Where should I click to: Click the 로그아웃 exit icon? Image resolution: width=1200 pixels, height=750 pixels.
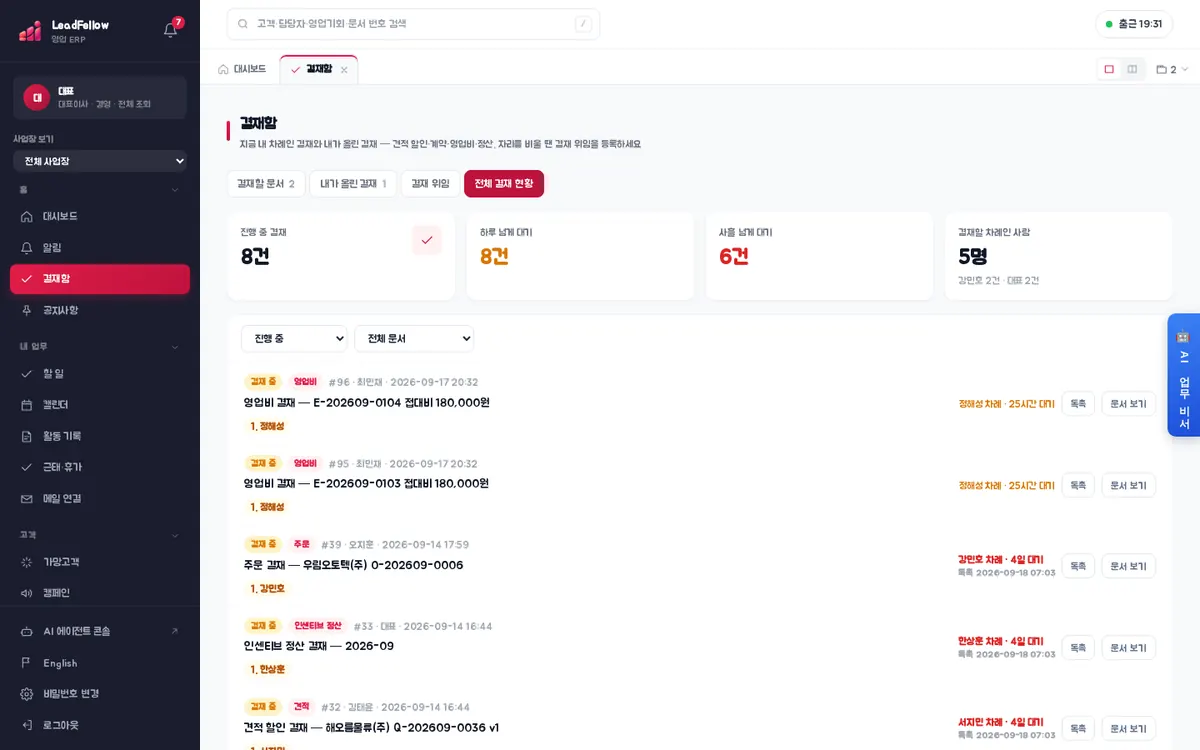tap(27, 725)
